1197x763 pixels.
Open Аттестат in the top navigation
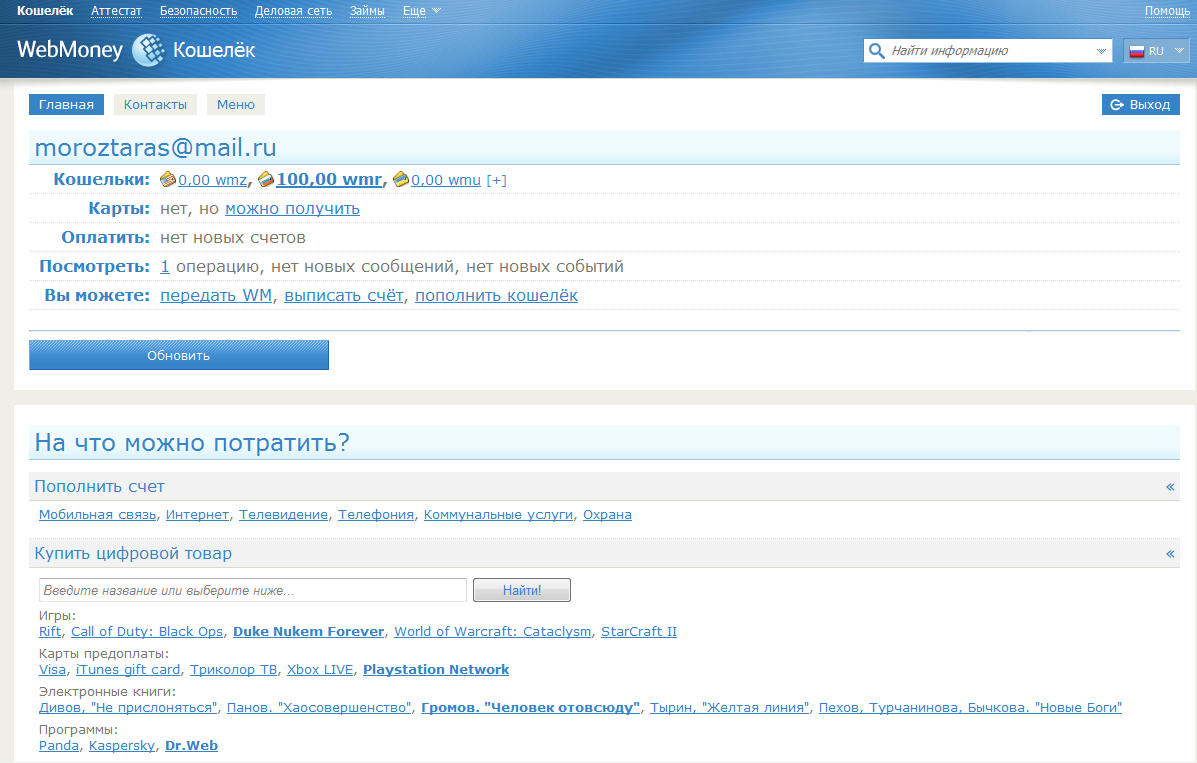pos(116,11)
